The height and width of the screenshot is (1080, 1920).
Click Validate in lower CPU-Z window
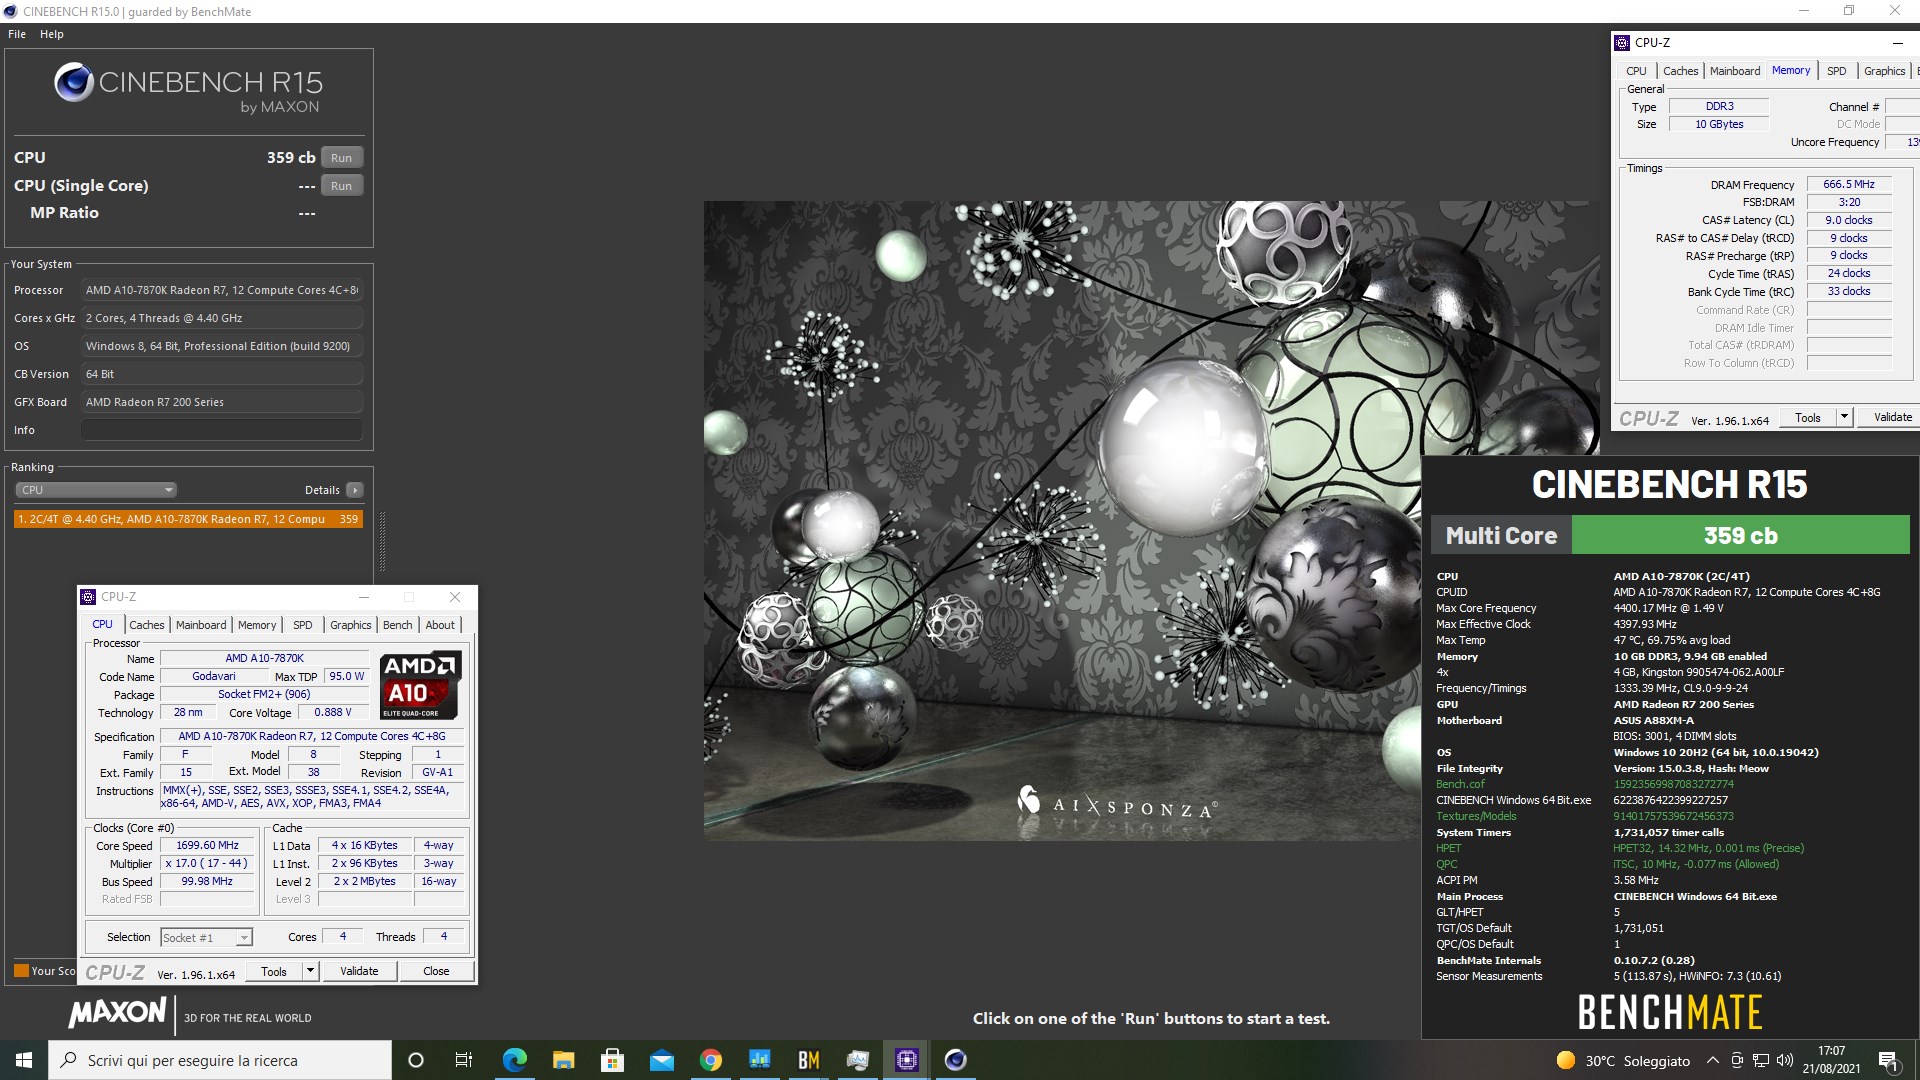click(x=359, y=971)
